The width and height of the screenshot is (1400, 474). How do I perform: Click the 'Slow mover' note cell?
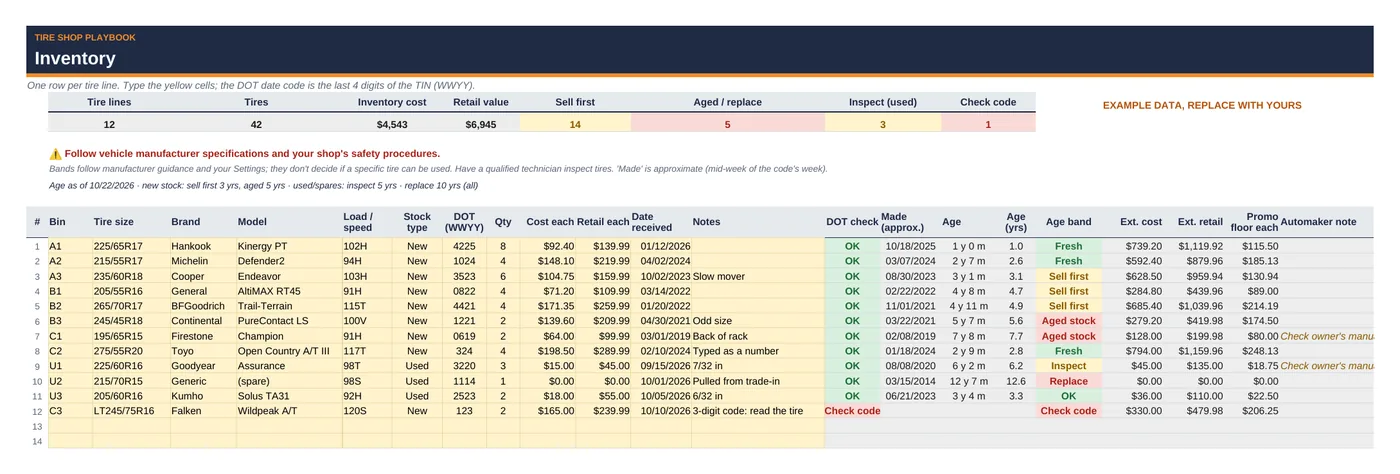coord(757,276)
